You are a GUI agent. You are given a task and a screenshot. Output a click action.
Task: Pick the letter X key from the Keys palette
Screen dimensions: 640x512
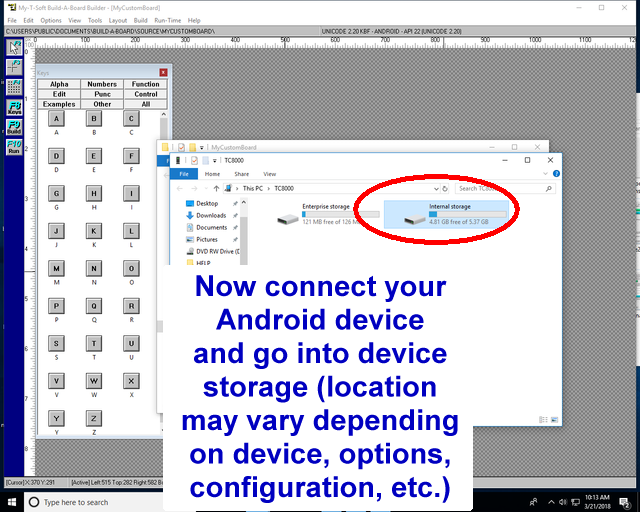tap(131, 381)
